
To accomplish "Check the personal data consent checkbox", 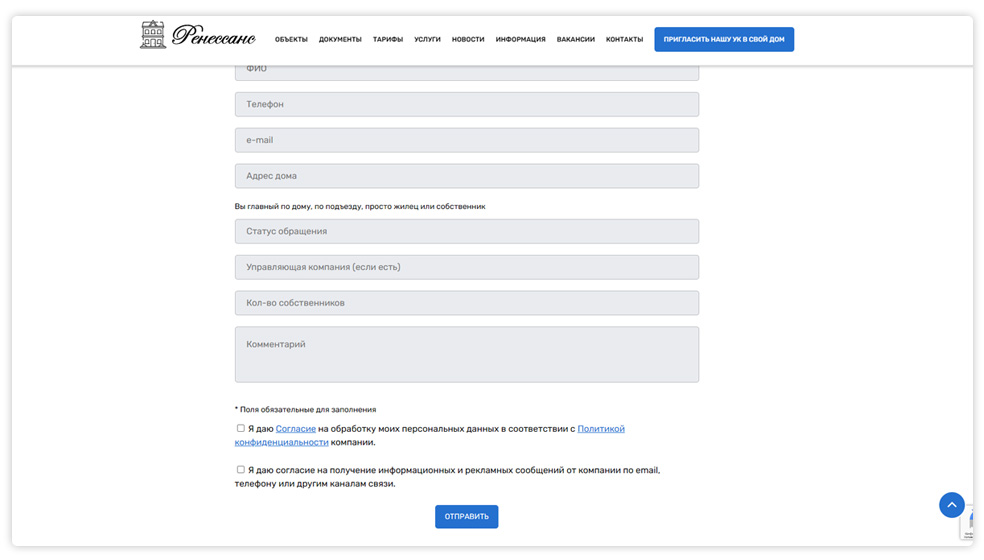I will tap(241, 428).
